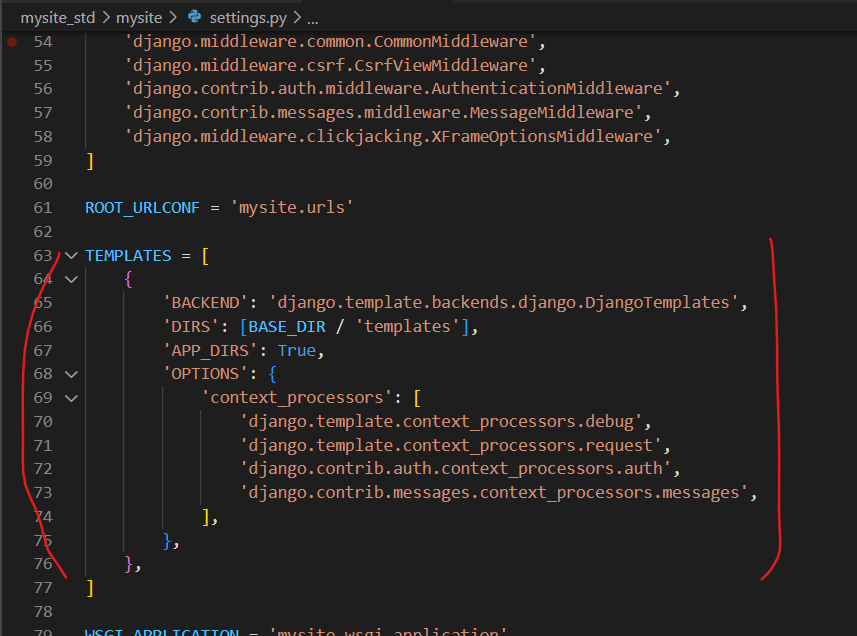Screen dimensions: 857x636
Task: Click ROOT_URLCONF variable on line 61
Action: point(143,208)
